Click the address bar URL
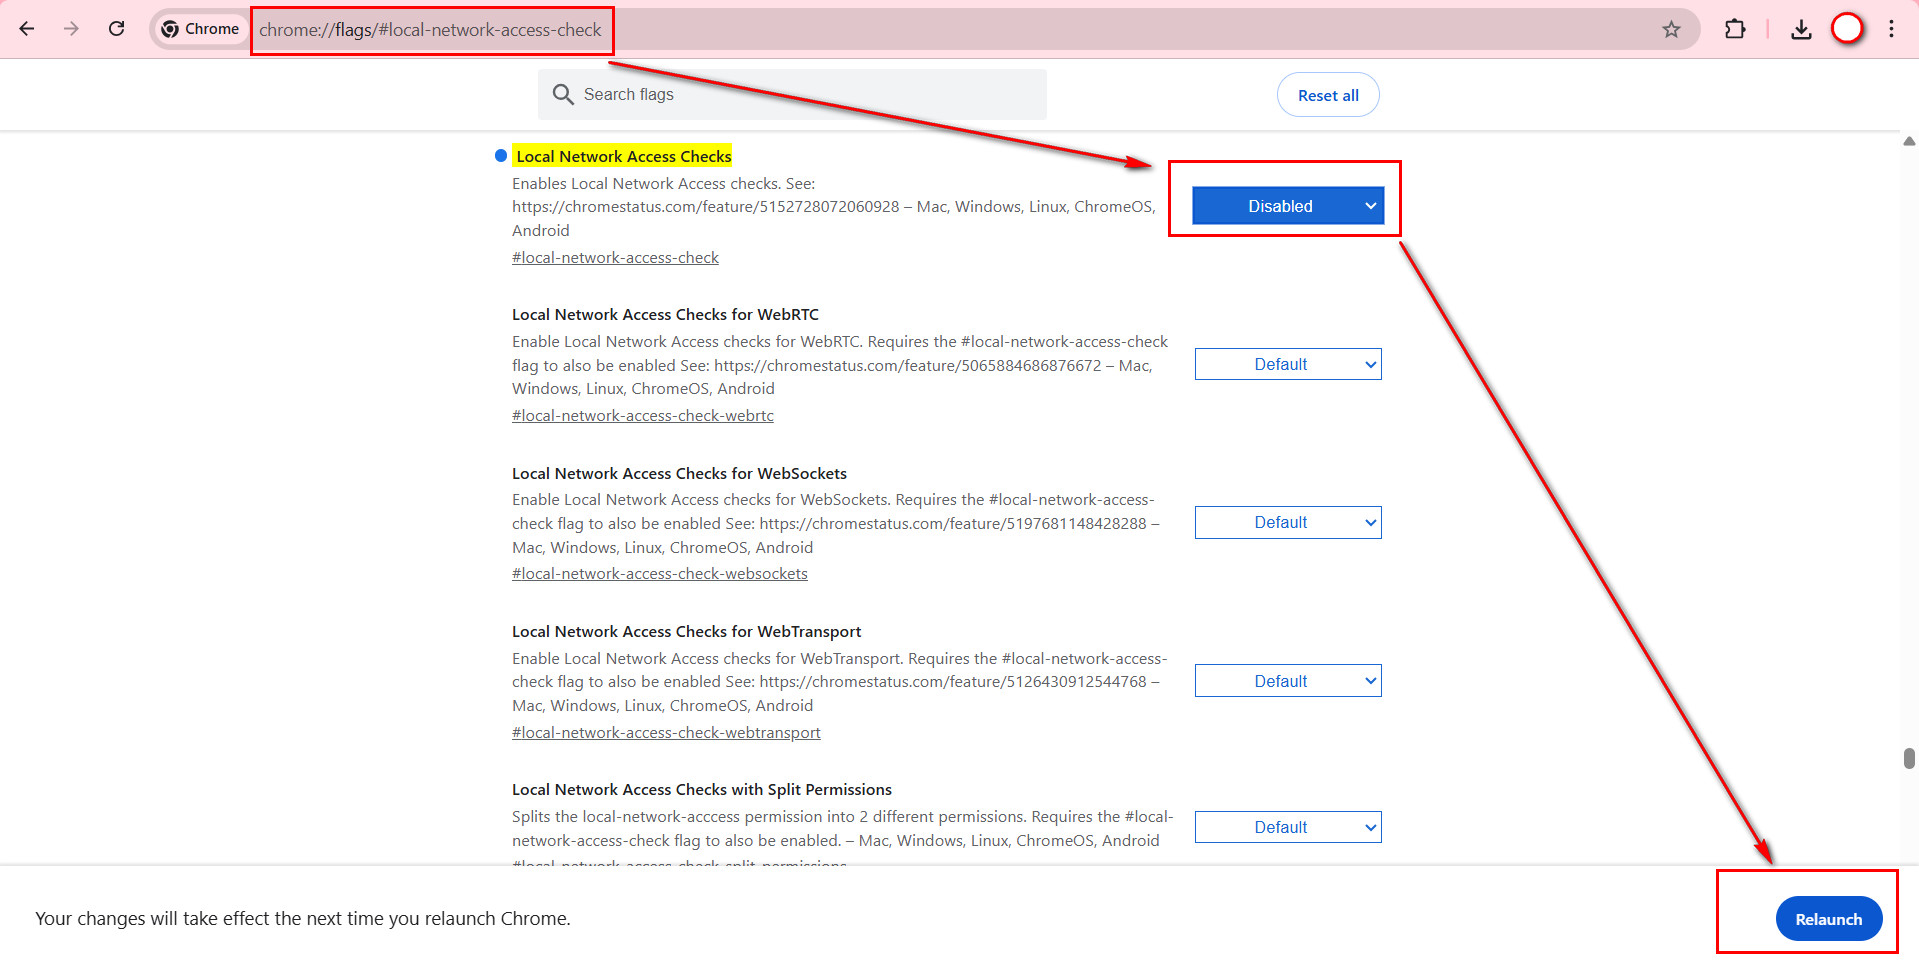This screenshot has height=967, width=1919. 431,30
